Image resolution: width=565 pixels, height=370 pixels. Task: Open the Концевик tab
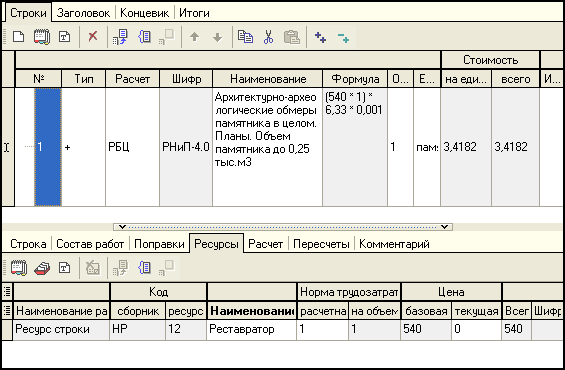tap(144, 13)
